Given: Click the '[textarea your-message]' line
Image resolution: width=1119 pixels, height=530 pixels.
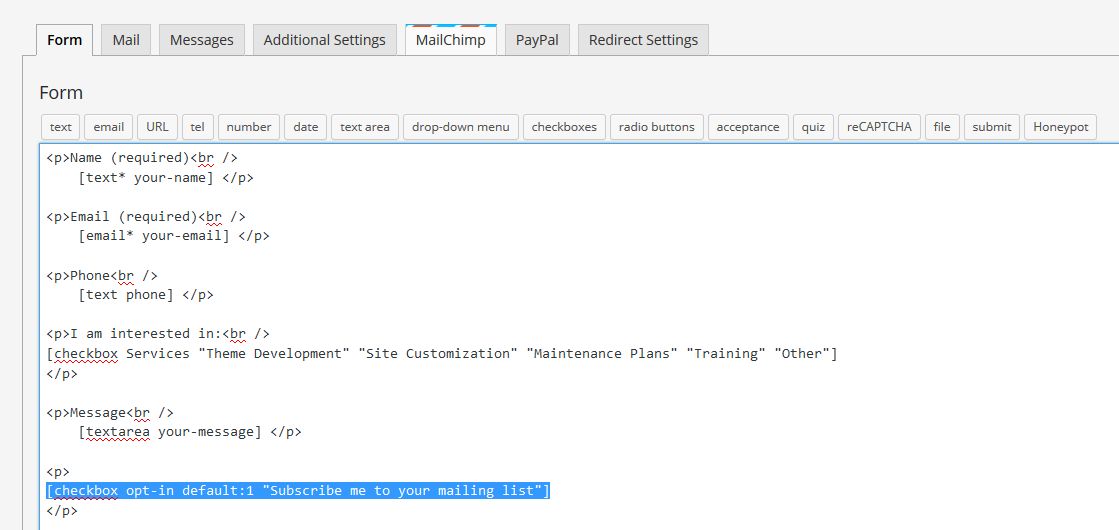Looking at the screenshot, I should tap(190, 432).
